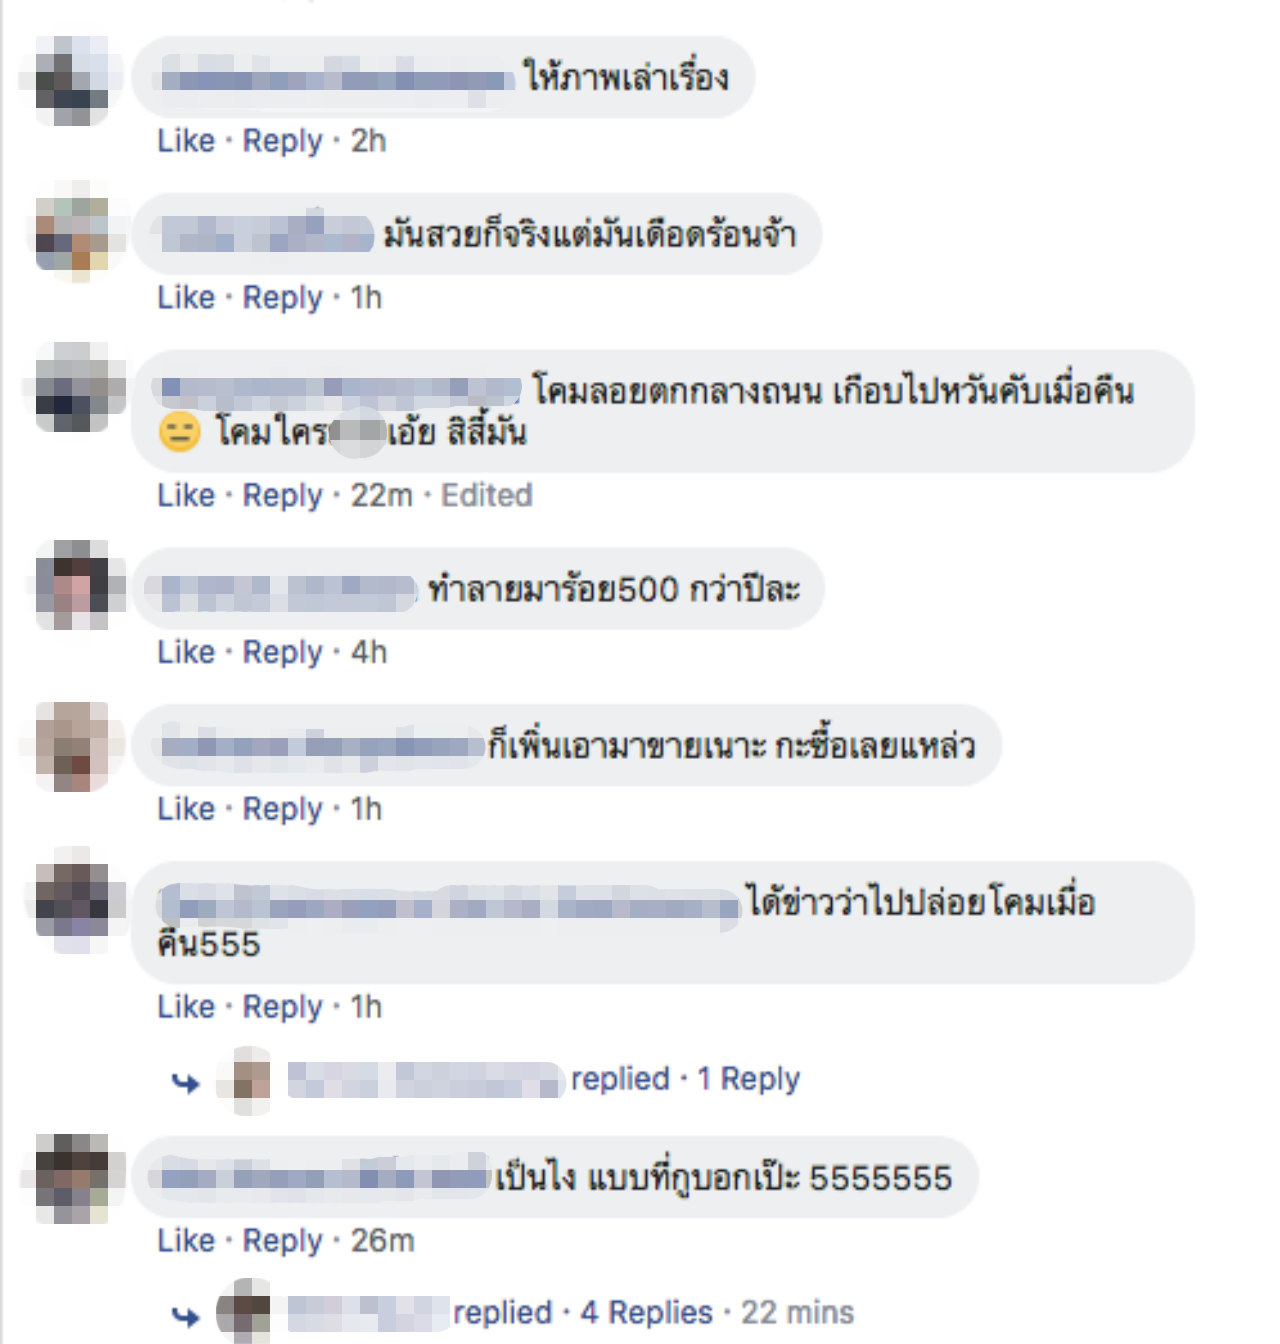1280x1344 pixels.
Task: Click the neutral face emoji in the comment
Action: [x=180, y=433]
